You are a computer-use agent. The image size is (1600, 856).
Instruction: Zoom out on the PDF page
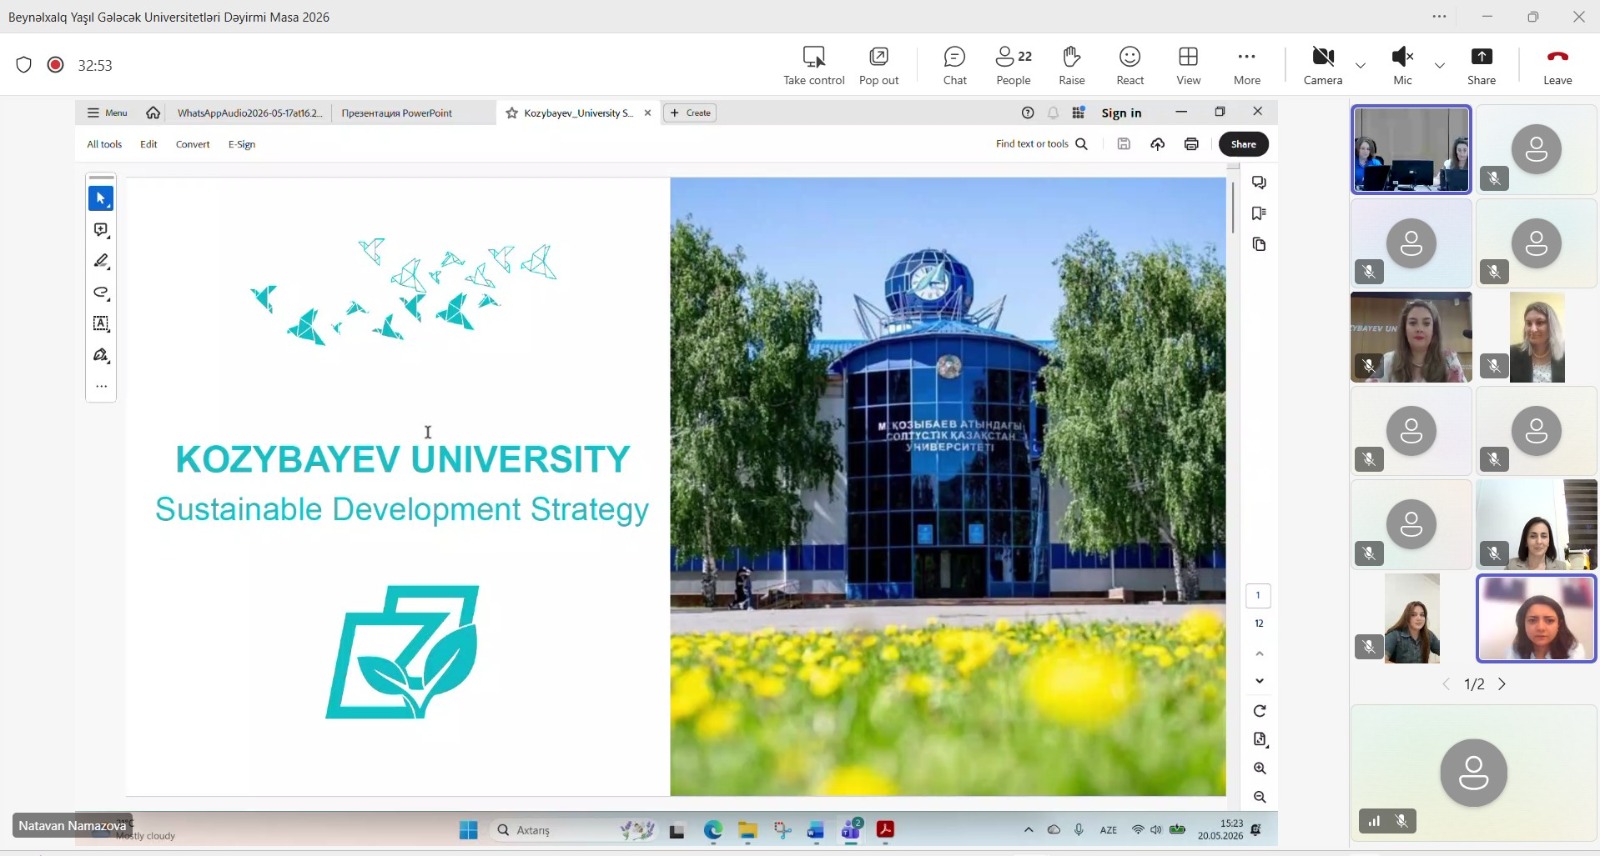click(1259, 797)
